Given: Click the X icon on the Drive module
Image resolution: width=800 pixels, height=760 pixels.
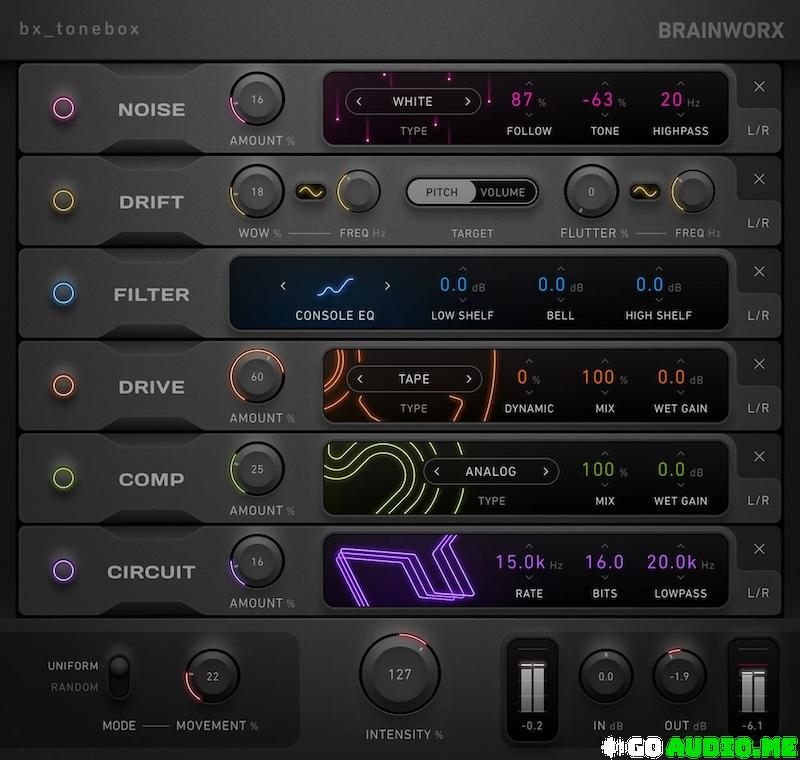Looking at the screenshot, I should point(759,364).
